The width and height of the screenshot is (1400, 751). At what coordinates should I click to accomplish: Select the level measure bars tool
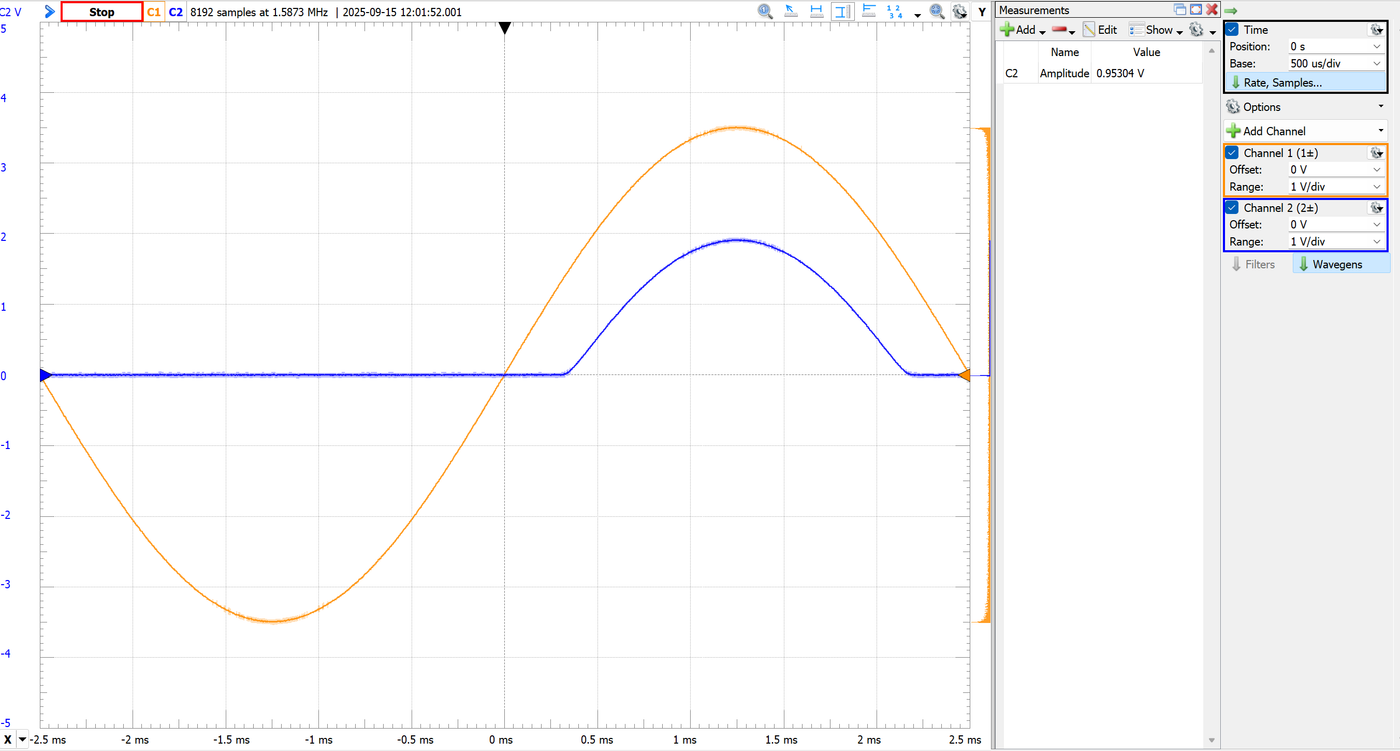click(x=868, y=11)
